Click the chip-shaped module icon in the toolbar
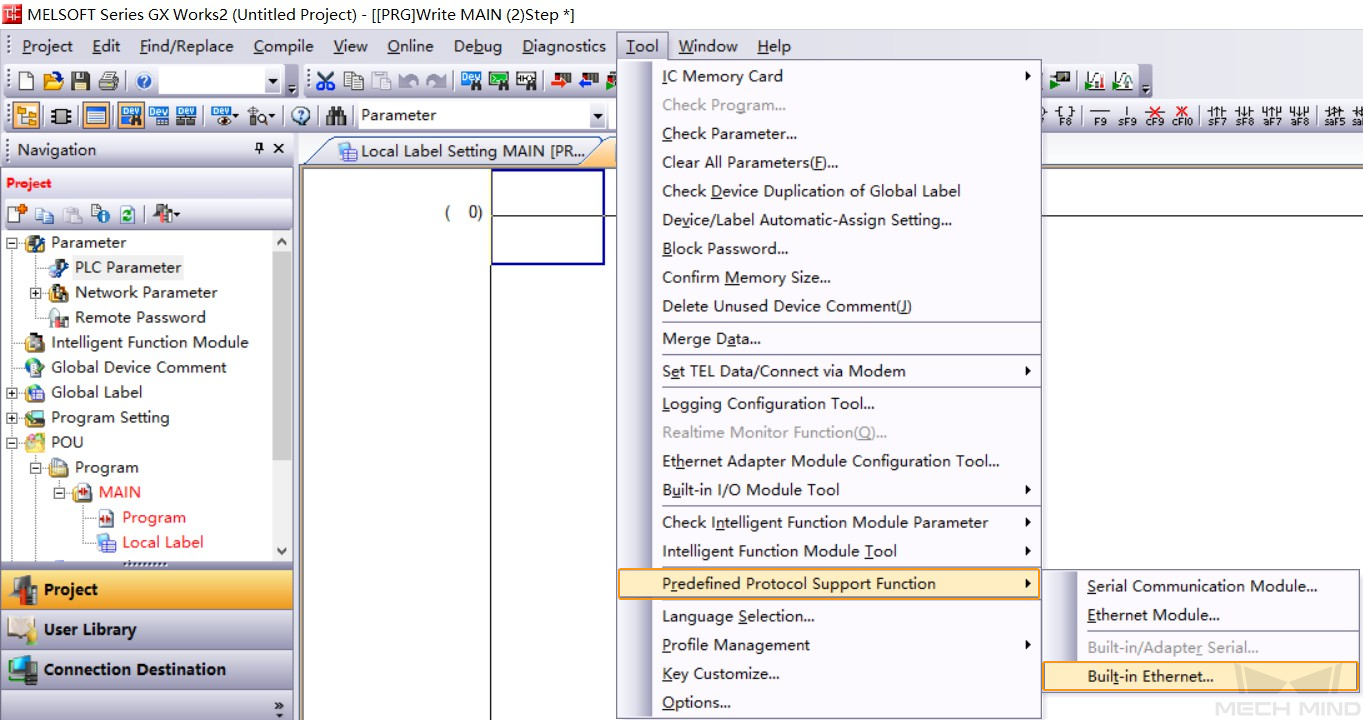The image size is (1363, 720). 60,116
